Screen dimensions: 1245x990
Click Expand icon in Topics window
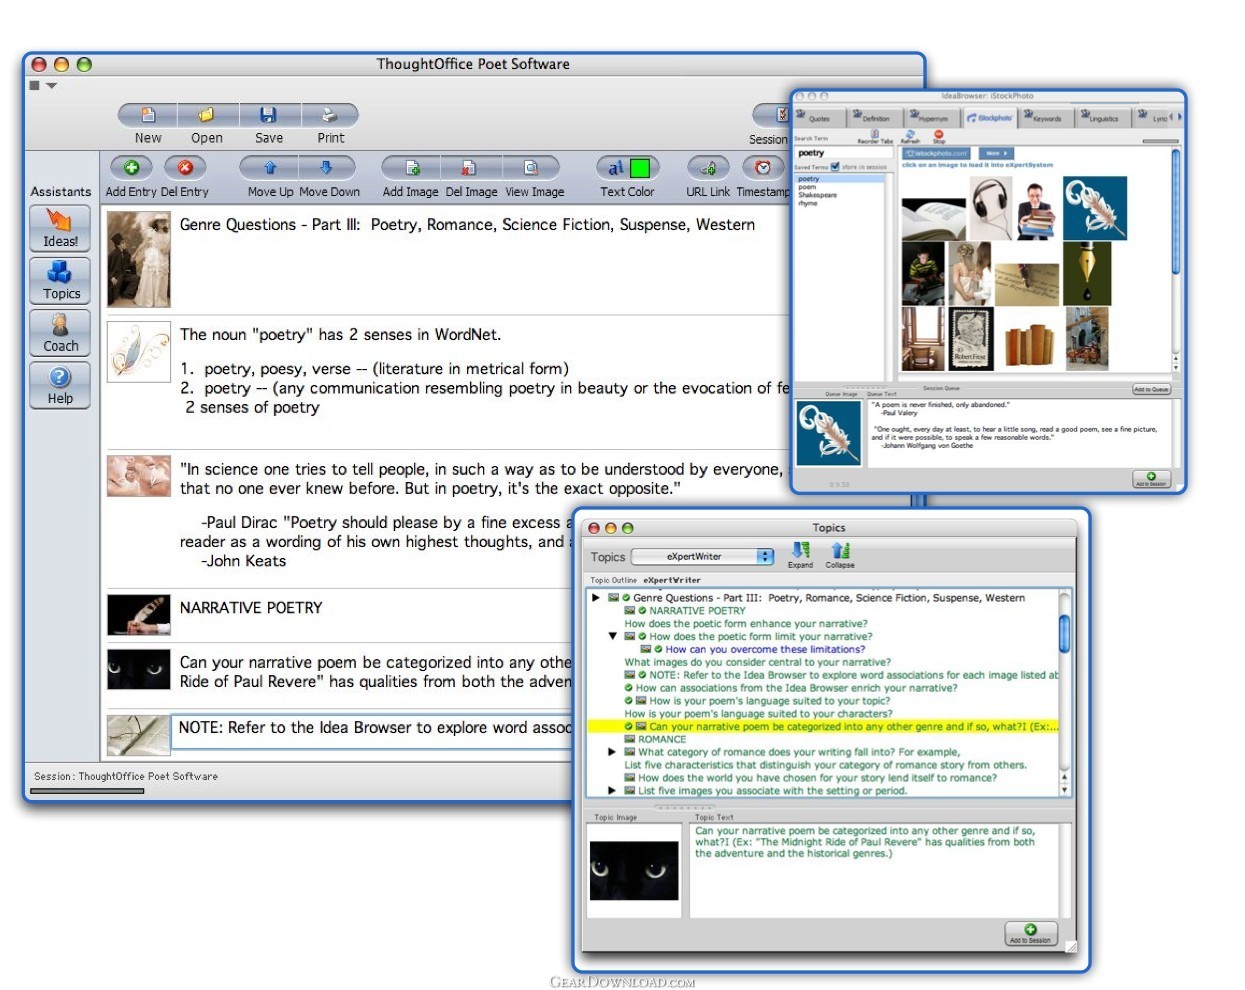point(800,550)
